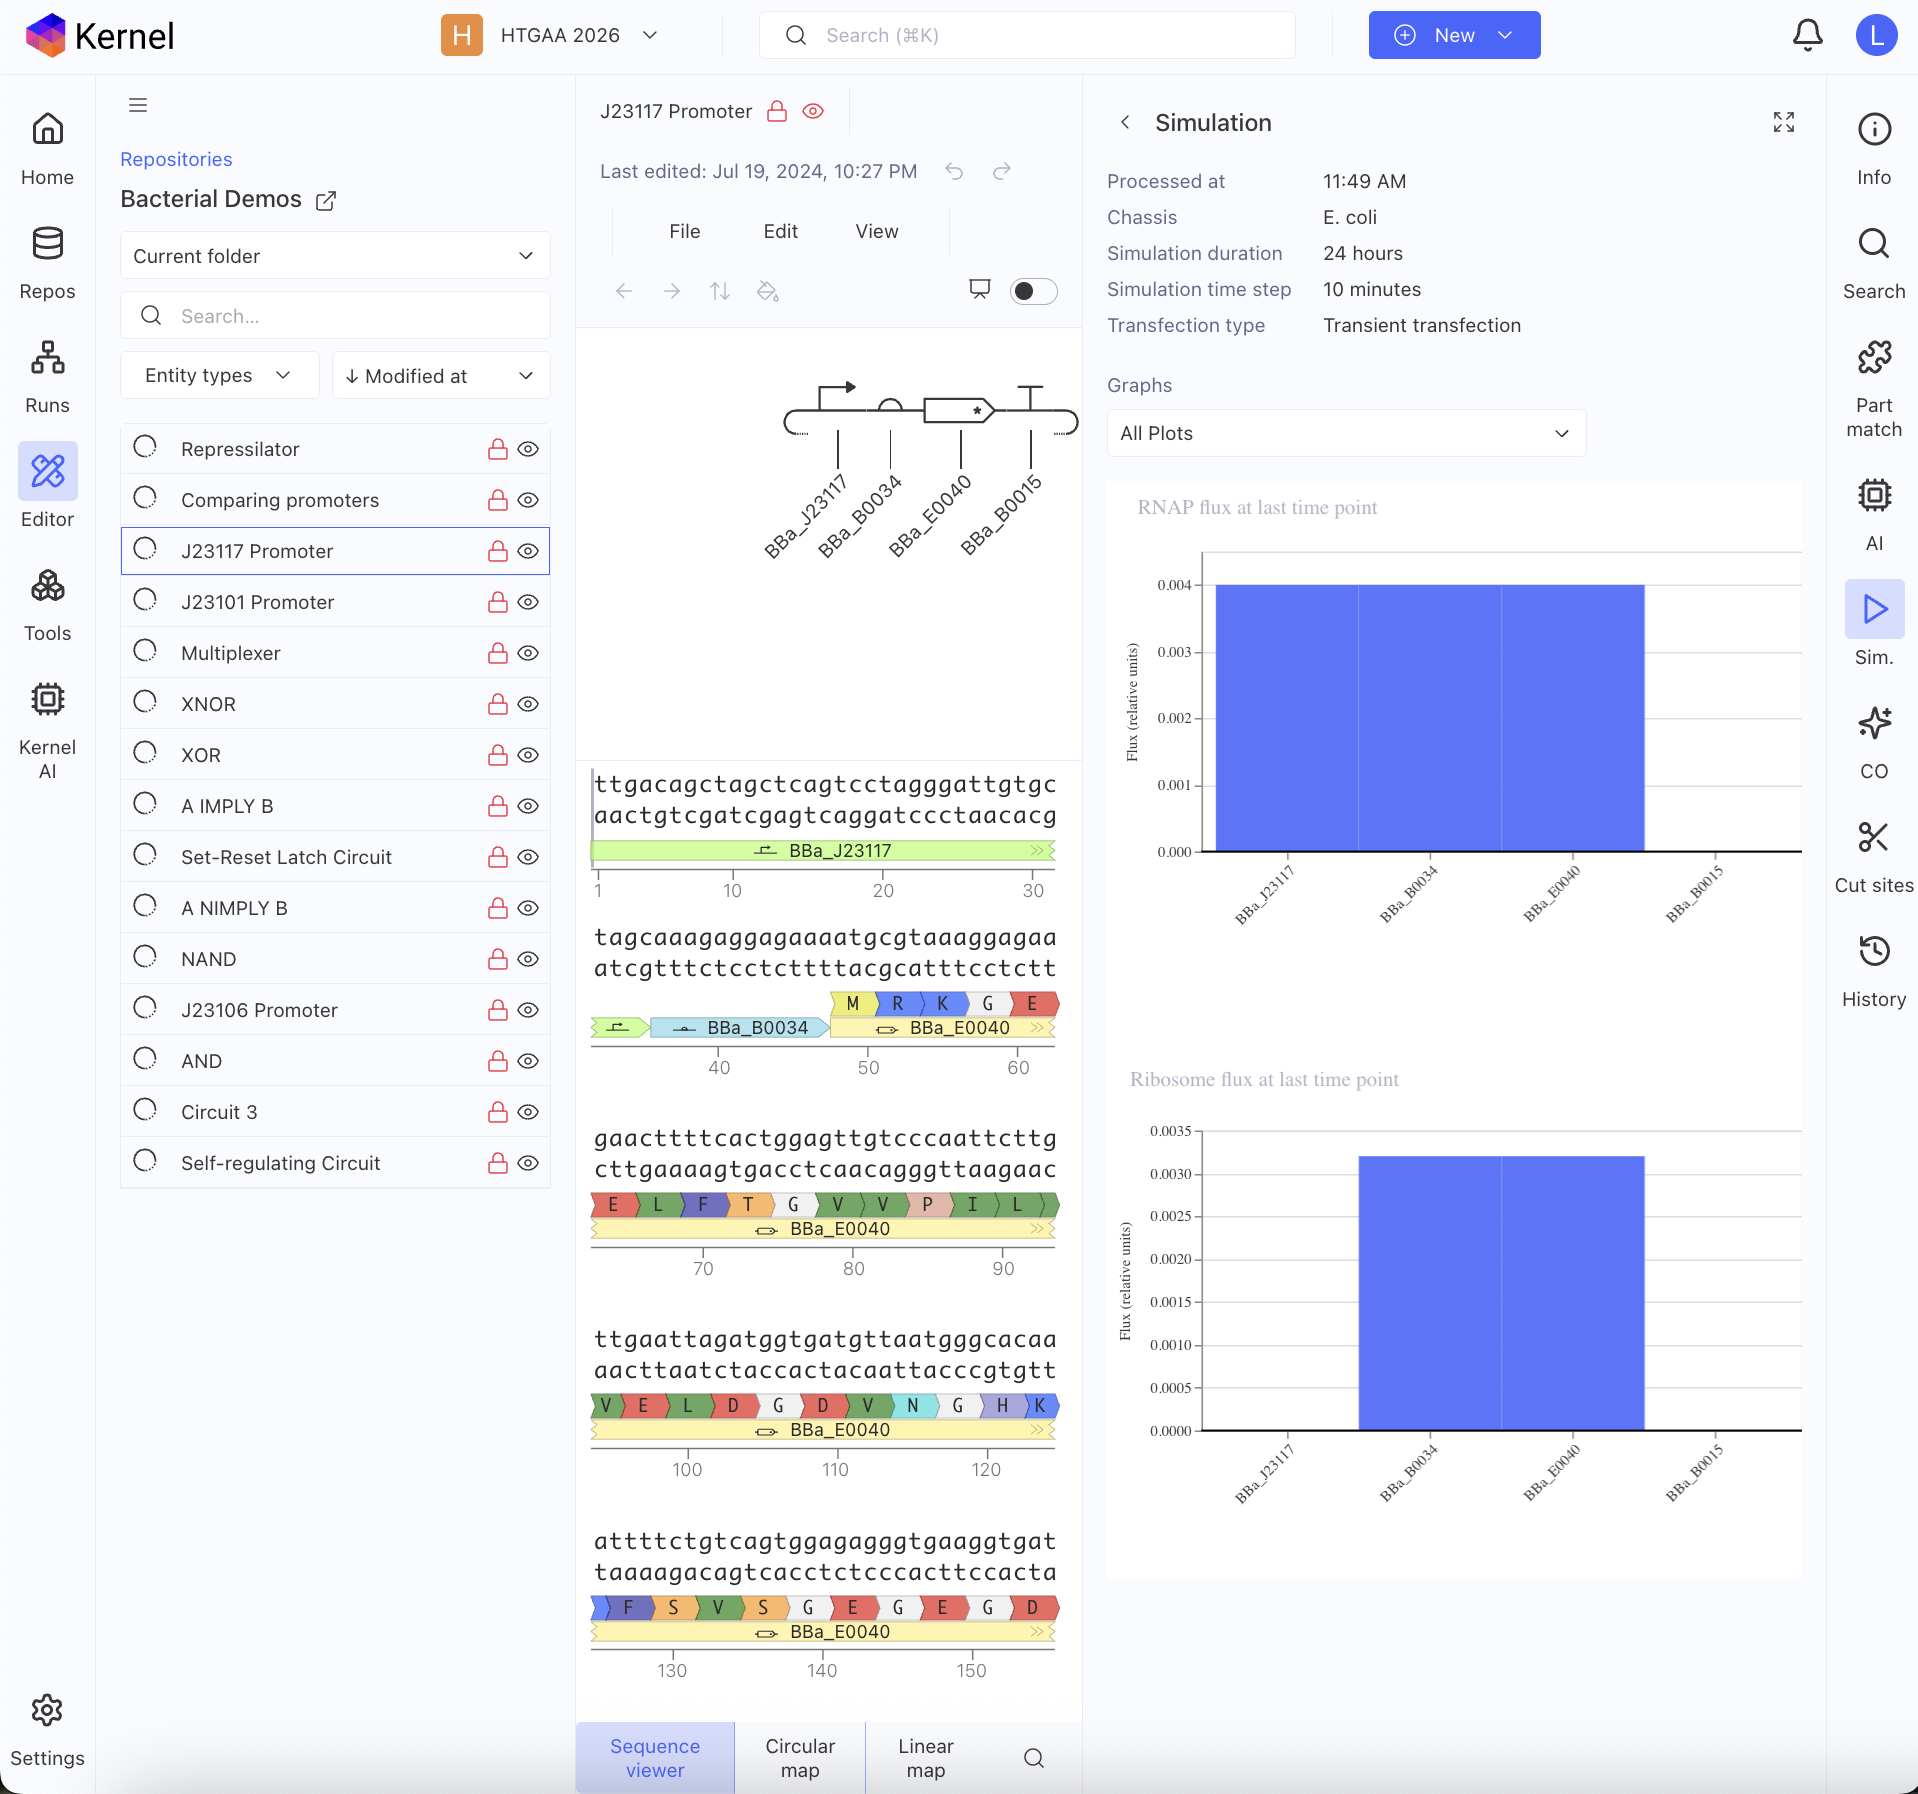Open the Part match panel

(x=1873, y=388)
